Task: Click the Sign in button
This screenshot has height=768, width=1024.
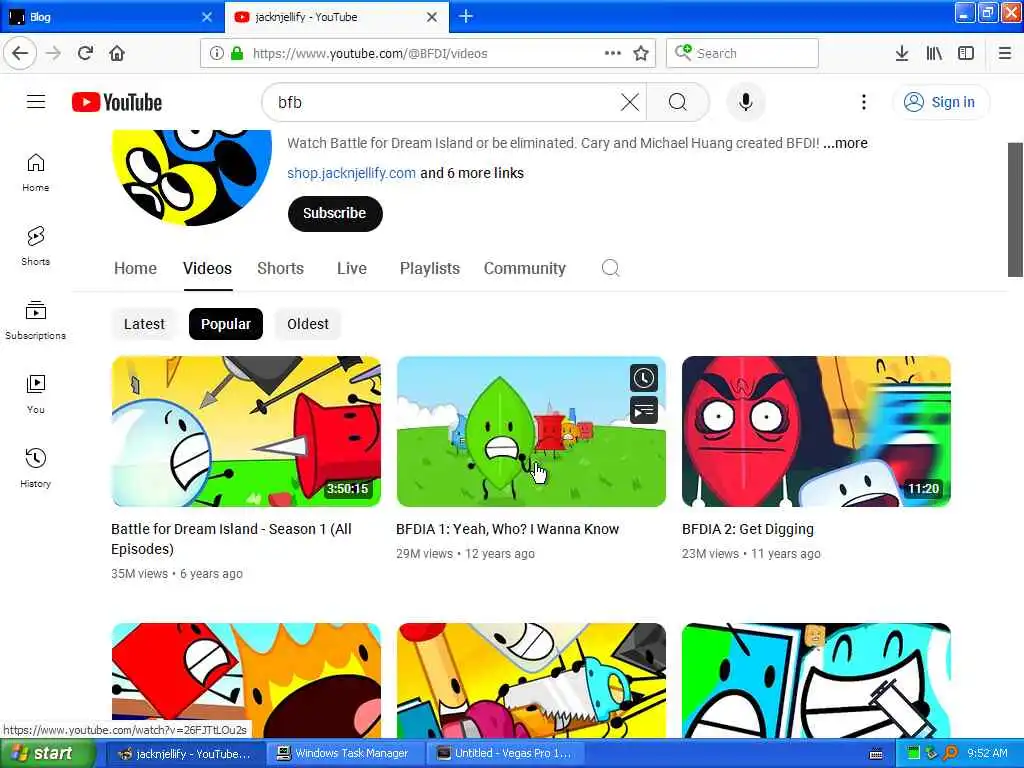Action: point(940,102)
